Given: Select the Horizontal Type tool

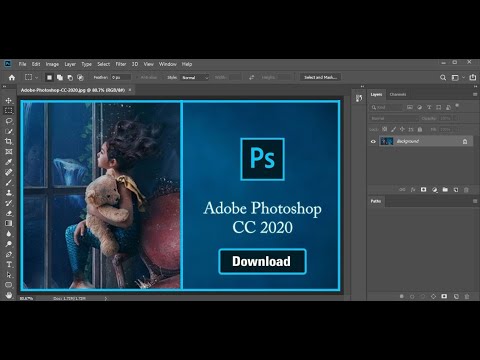Looking at the screenshot, I should tap(9, 265).
